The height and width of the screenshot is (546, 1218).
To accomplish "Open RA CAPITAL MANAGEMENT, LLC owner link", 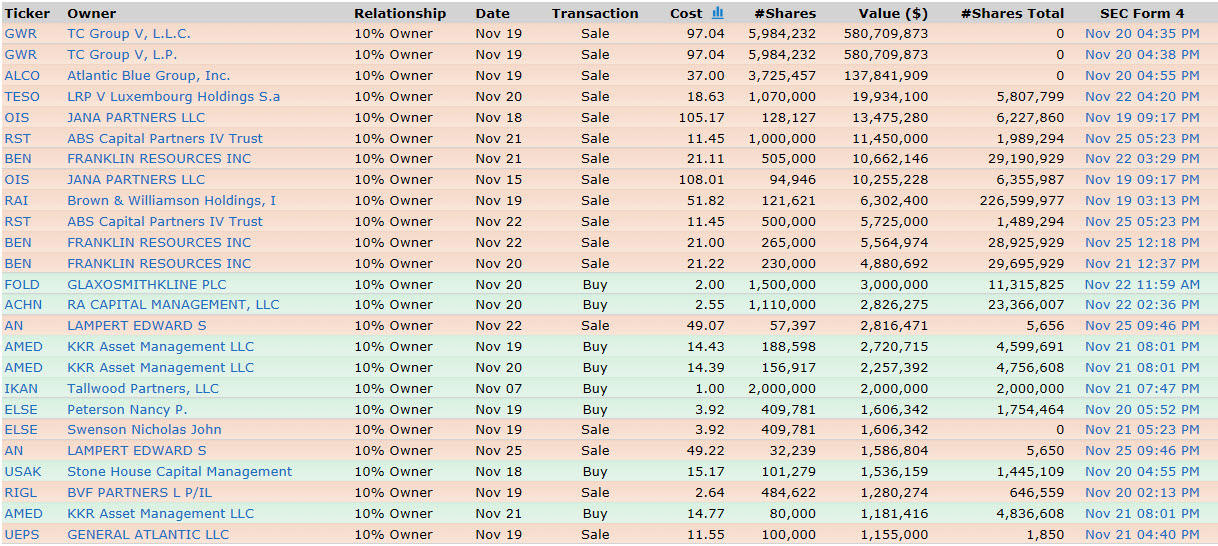I will [173, 305].
